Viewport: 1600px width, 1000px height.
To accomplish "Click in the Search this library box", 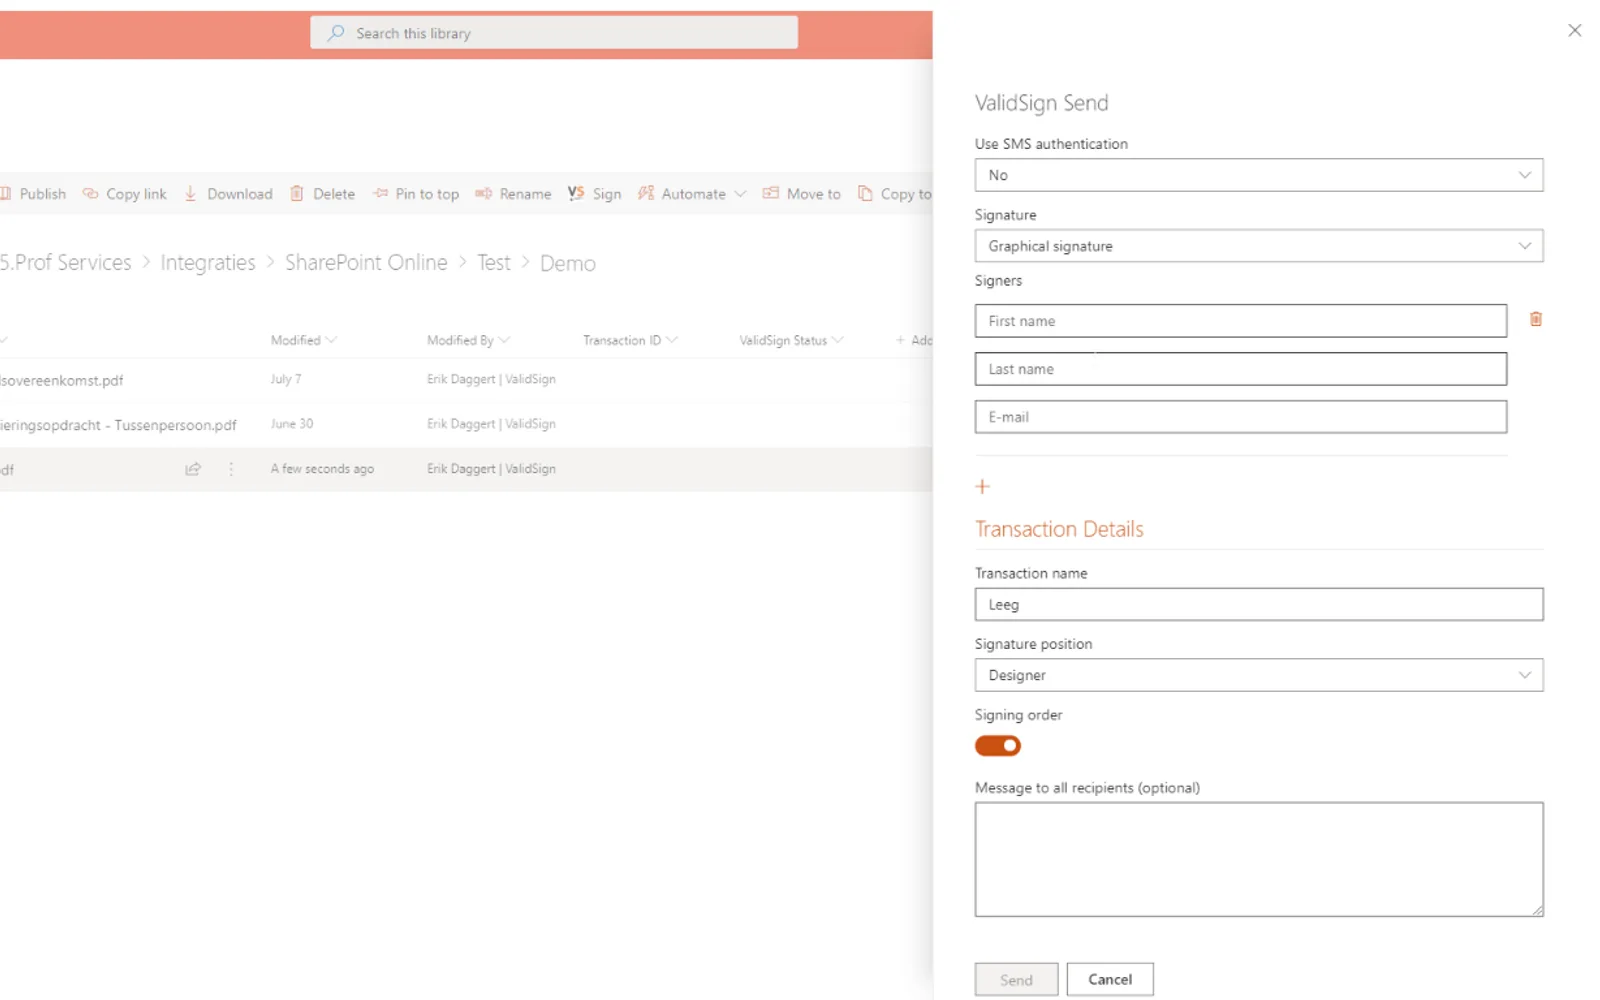I will coord(554,33).
